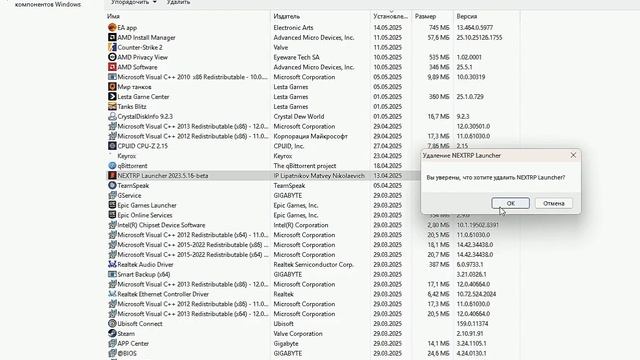Select the Epic Online Services icon

pos(112,215)
